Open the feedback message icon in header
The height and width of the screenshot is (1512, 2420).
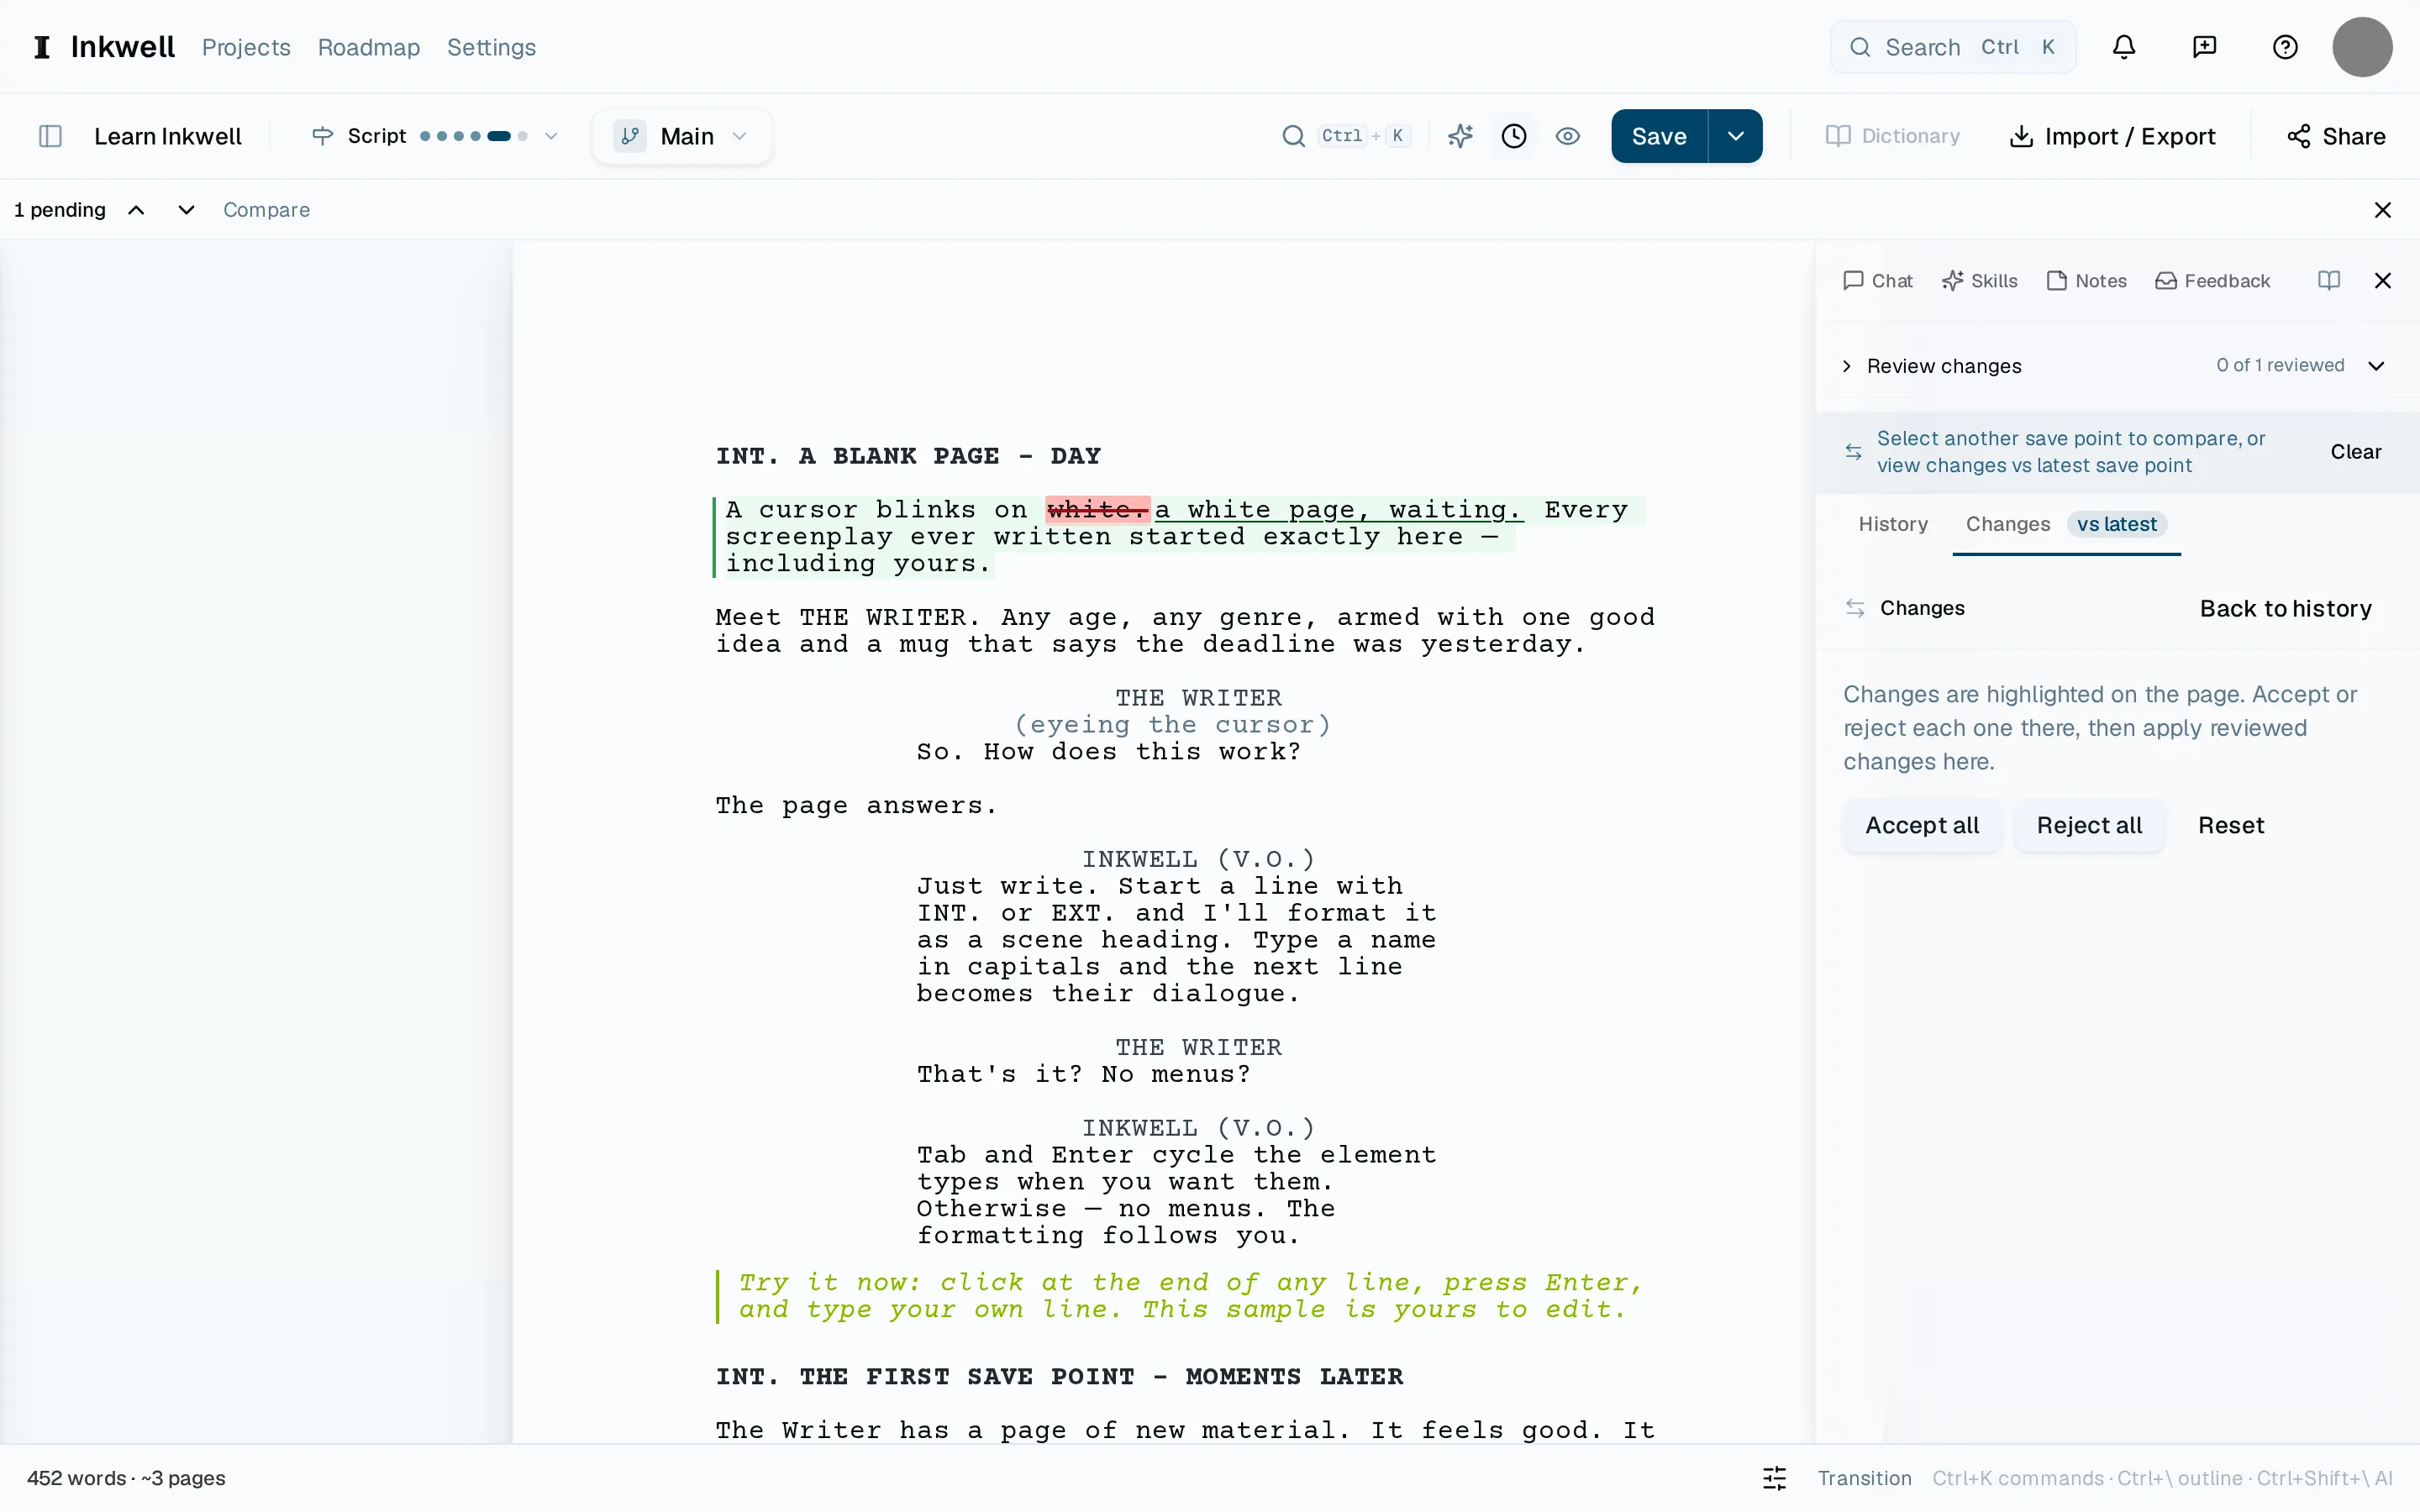(x=2204, y=47)
